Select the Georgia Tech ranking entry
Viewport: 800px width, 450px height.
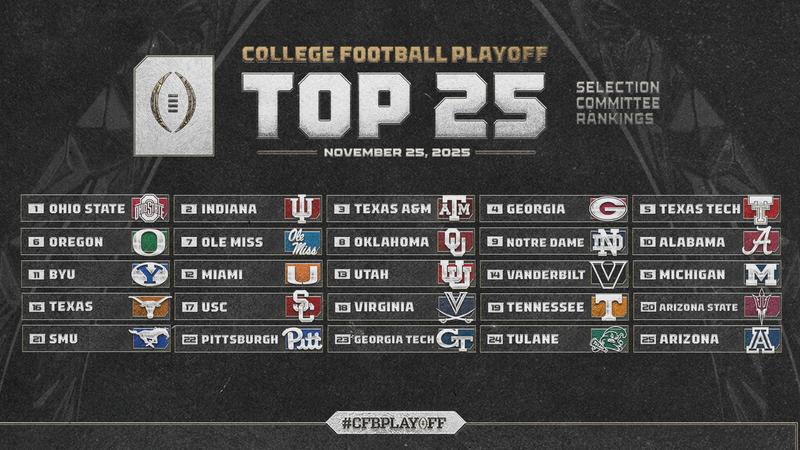point(400,339)
